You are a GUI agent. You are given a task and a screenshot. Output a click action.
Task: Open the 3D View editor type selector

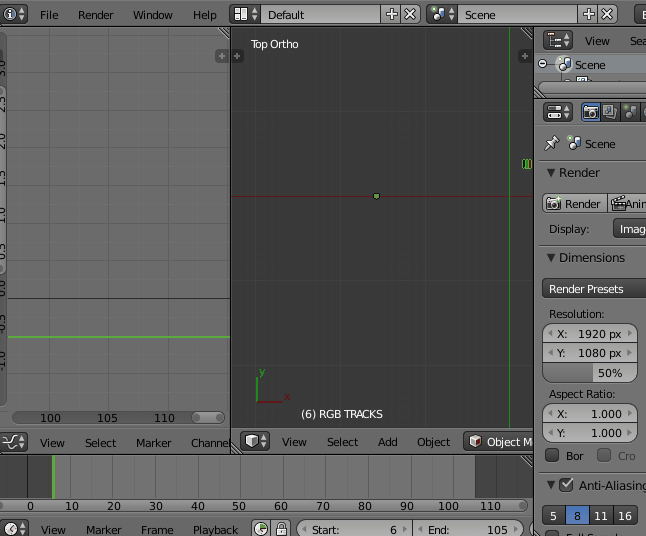[x=255, y=441]
